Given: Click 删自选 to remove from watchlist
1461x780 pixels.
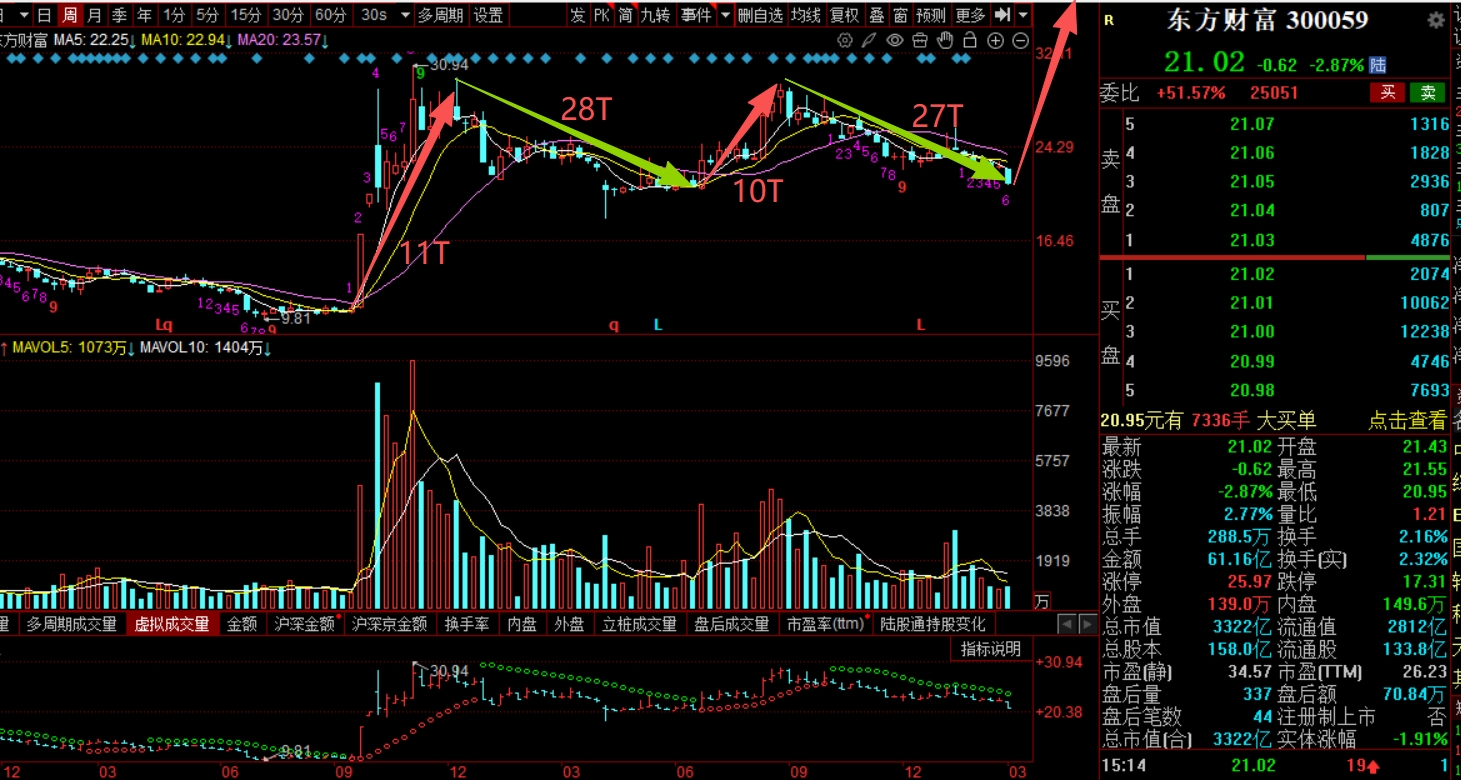Looking at the screenshot, I should pyautogui.click(x=760, y=15).
